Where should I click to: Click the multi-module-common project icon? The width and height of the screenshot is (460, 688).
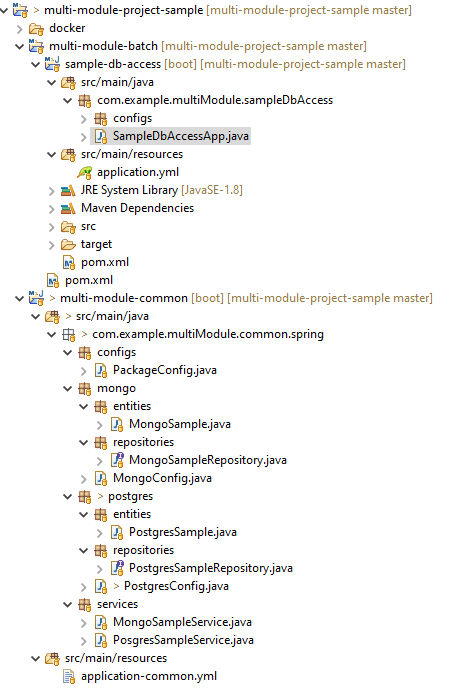[x=36, y=298]
